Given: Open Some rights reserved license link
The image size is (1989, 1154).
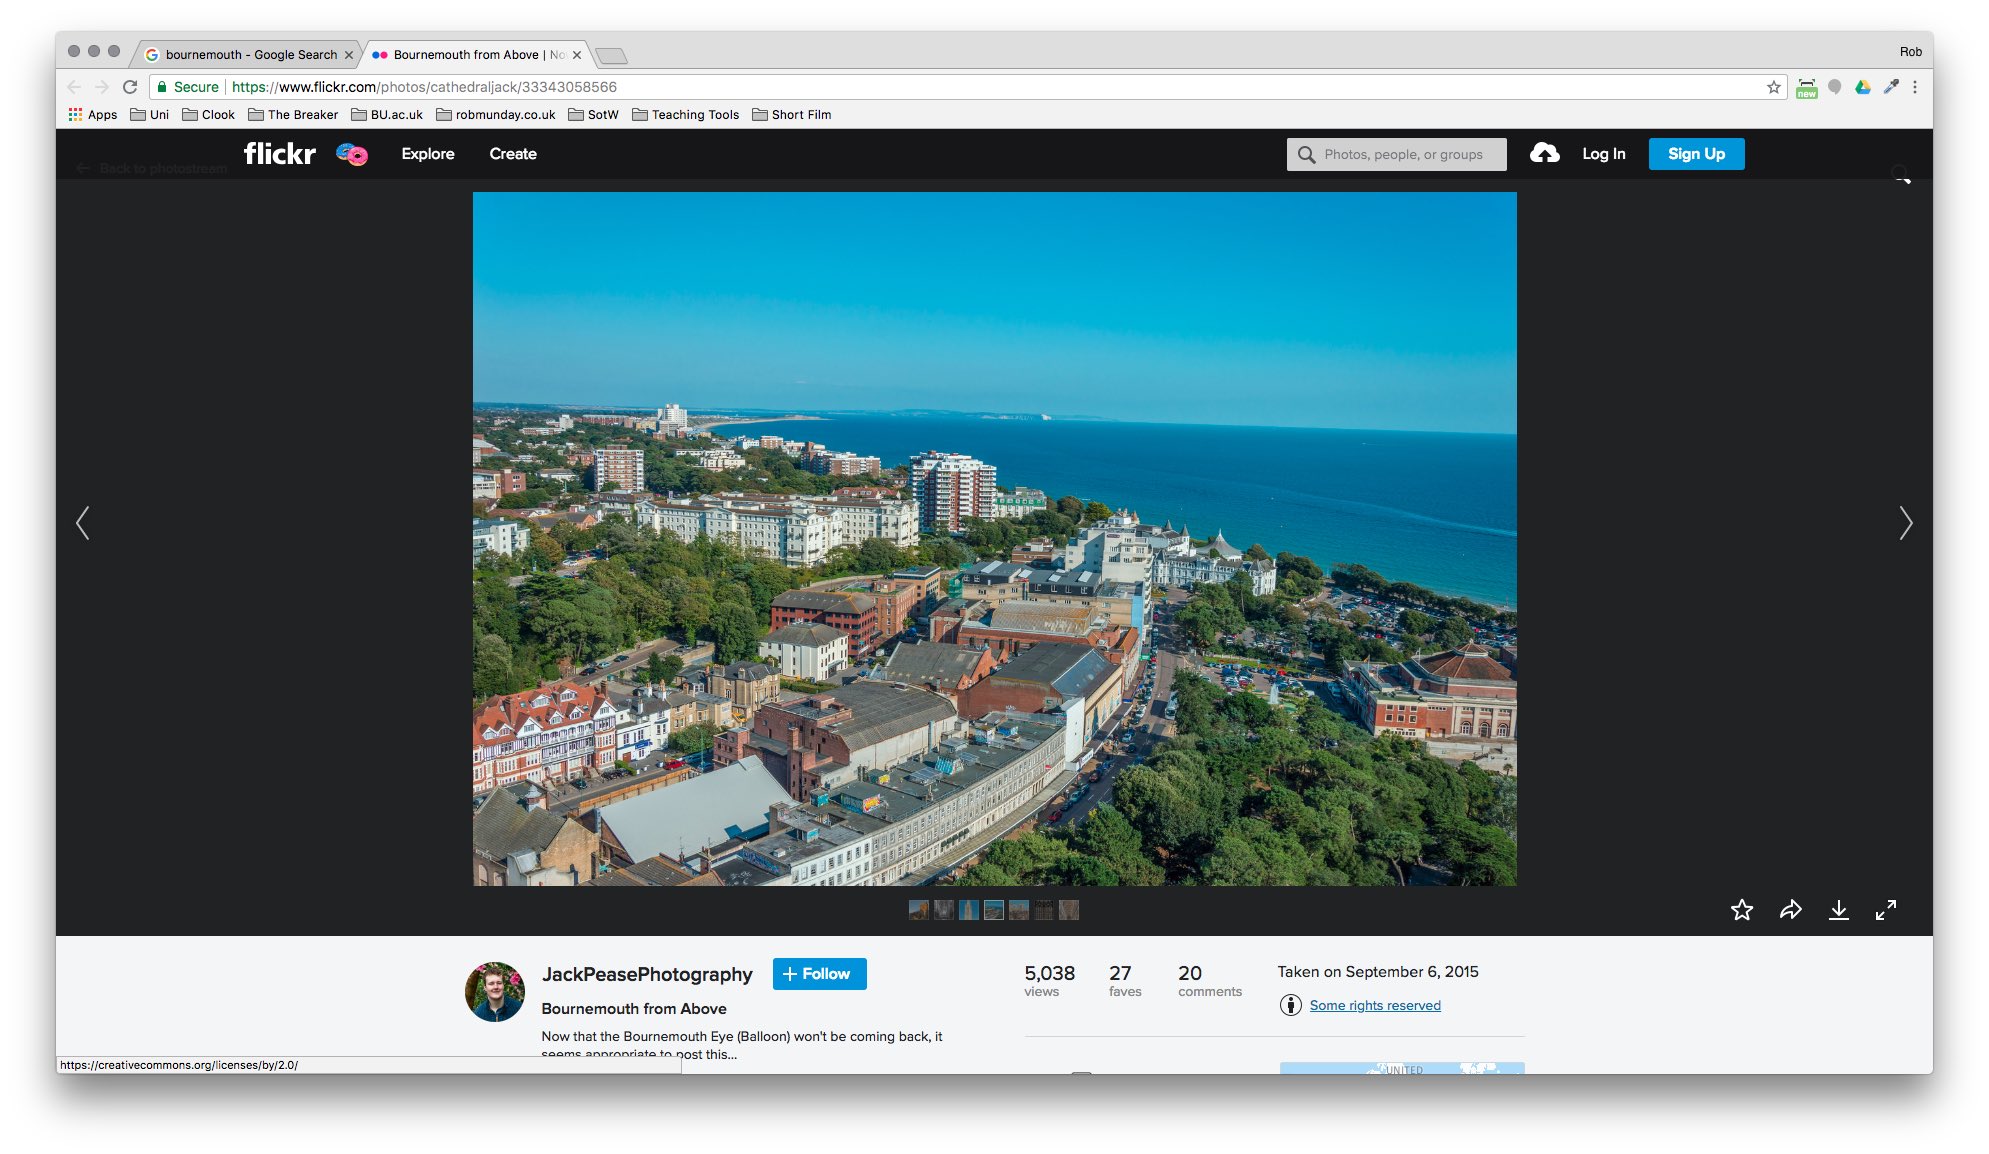Looking at the screenshot, I should (1374, 1006).
